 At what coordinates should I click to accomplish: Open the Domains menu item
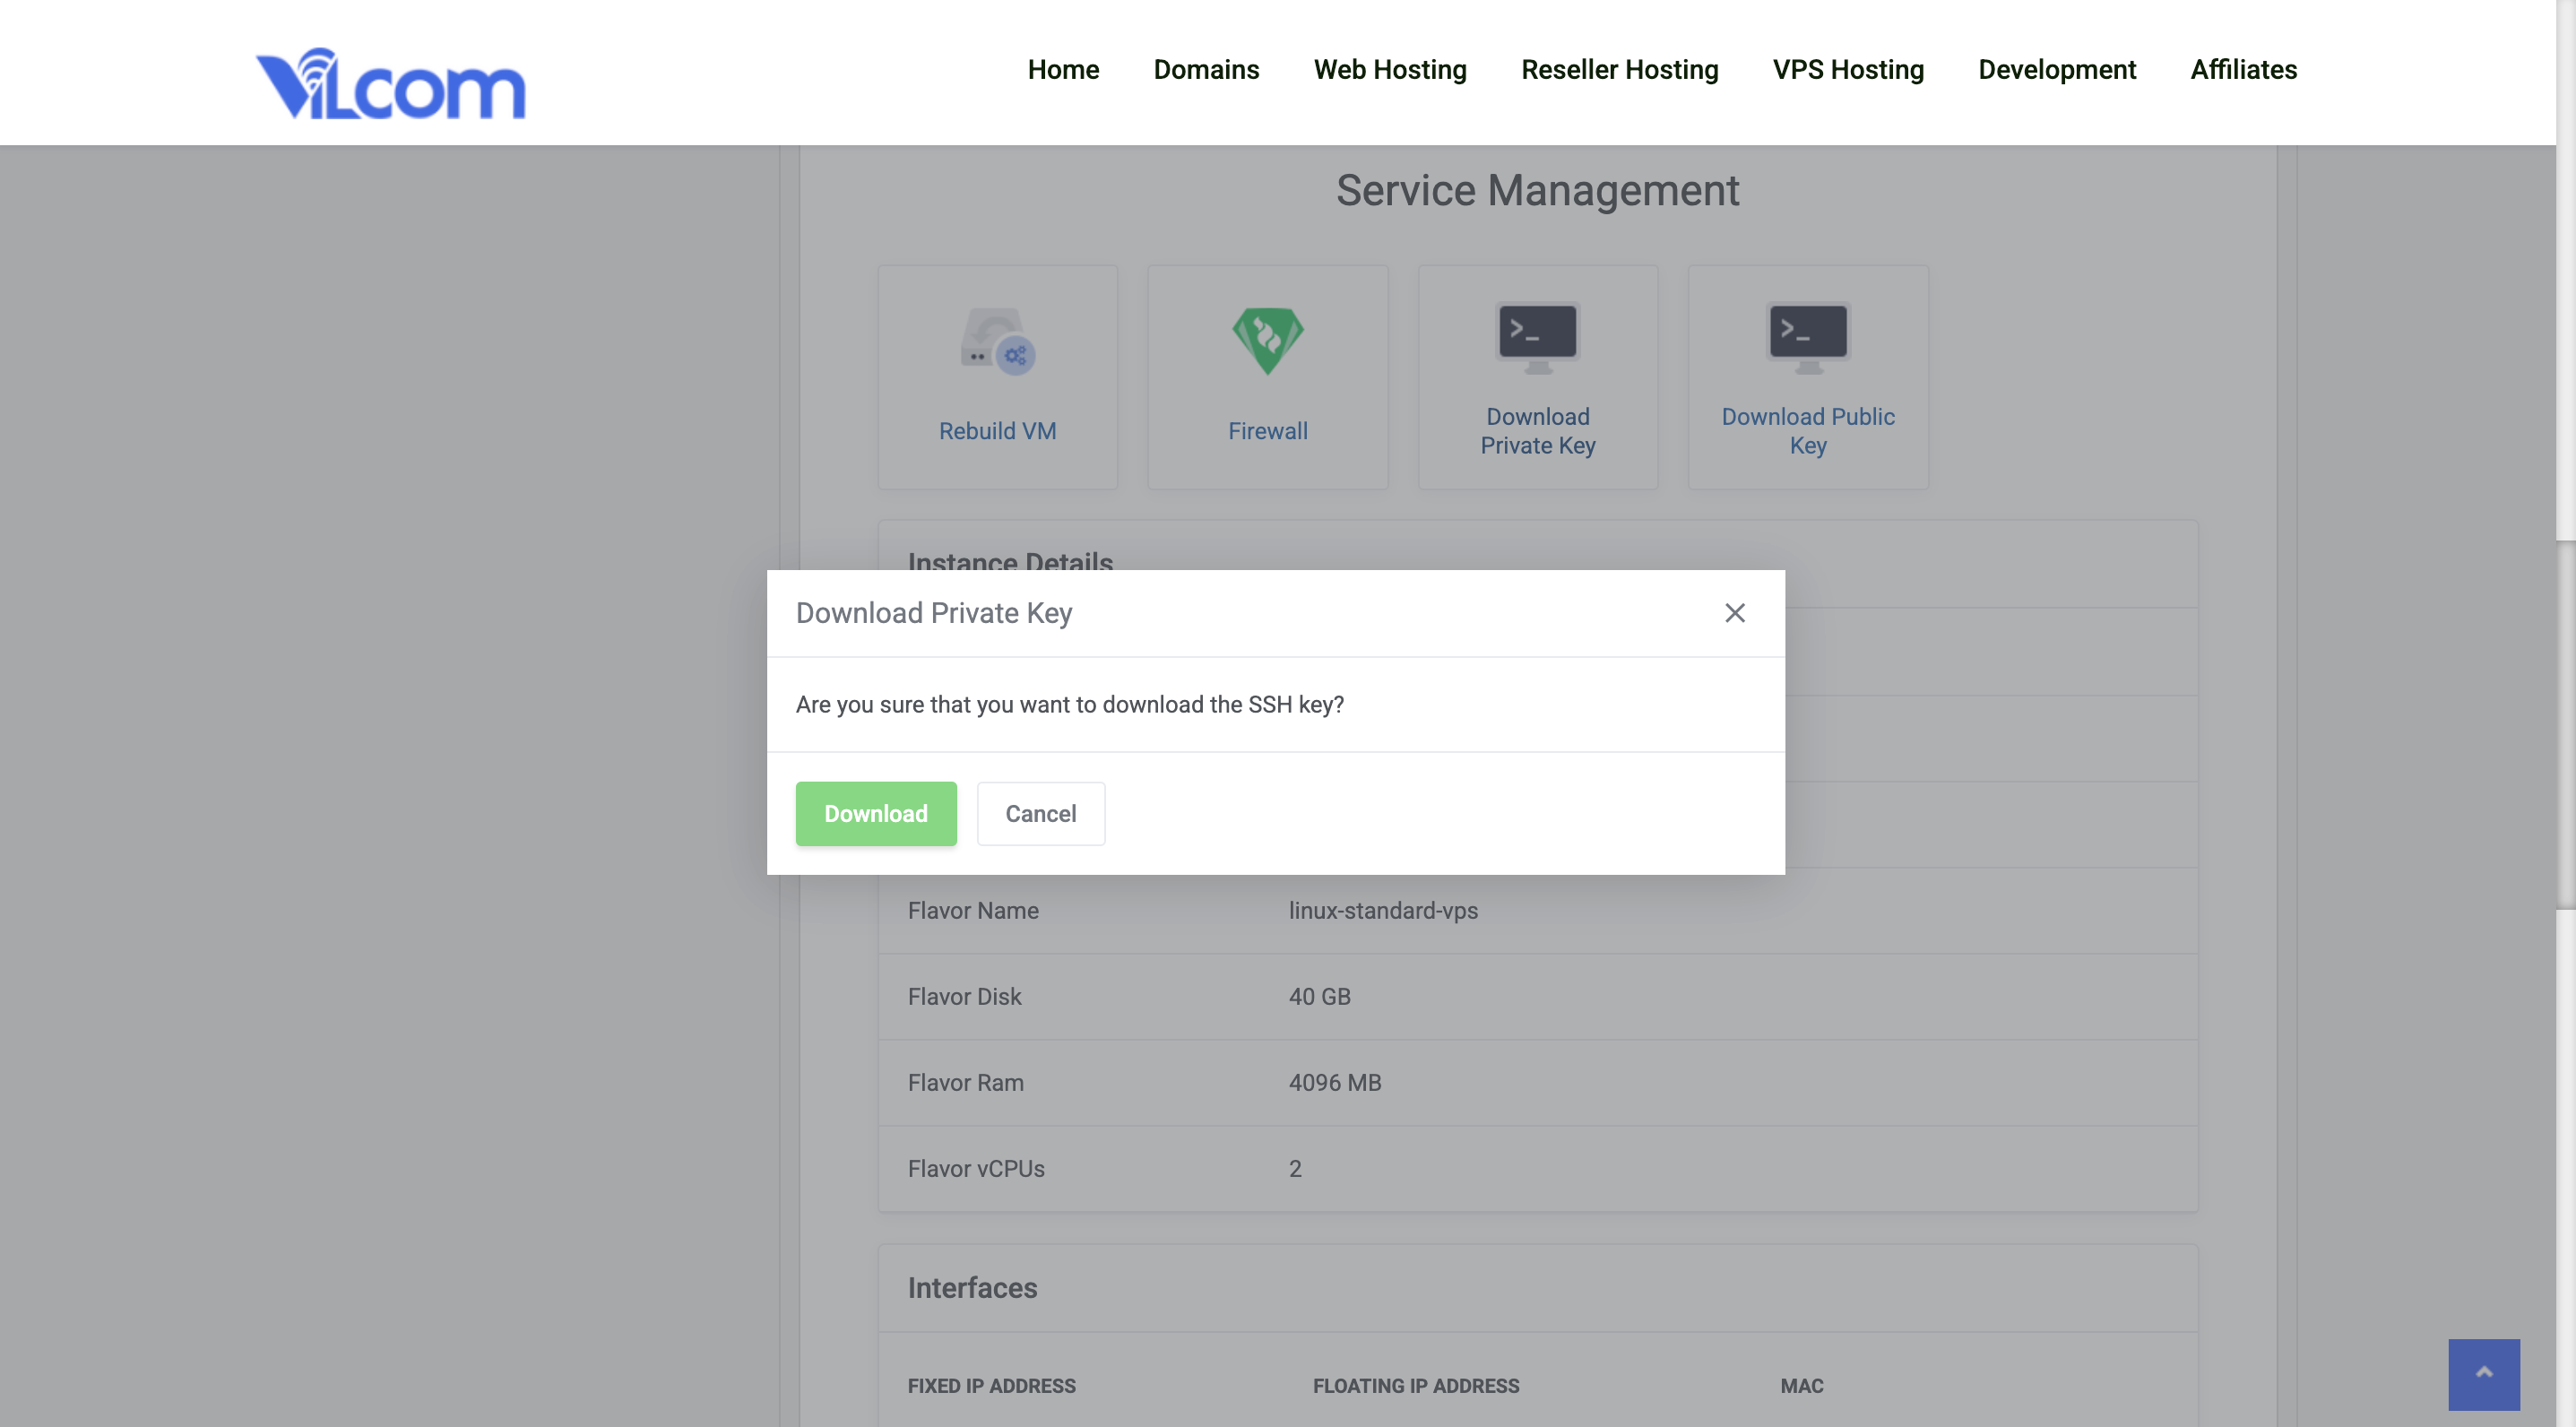[x=1206, y=70]
